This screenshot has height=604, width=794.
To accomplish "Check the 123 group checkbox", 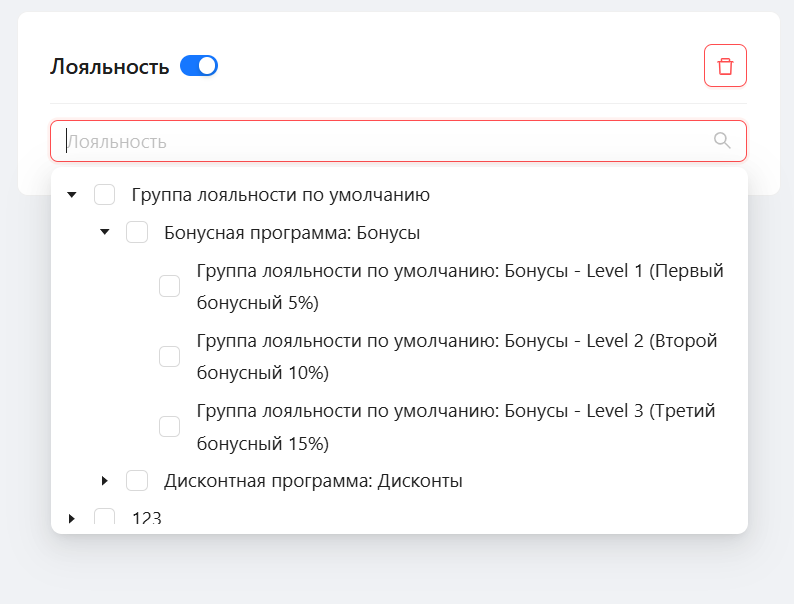I will coord(104,517).
